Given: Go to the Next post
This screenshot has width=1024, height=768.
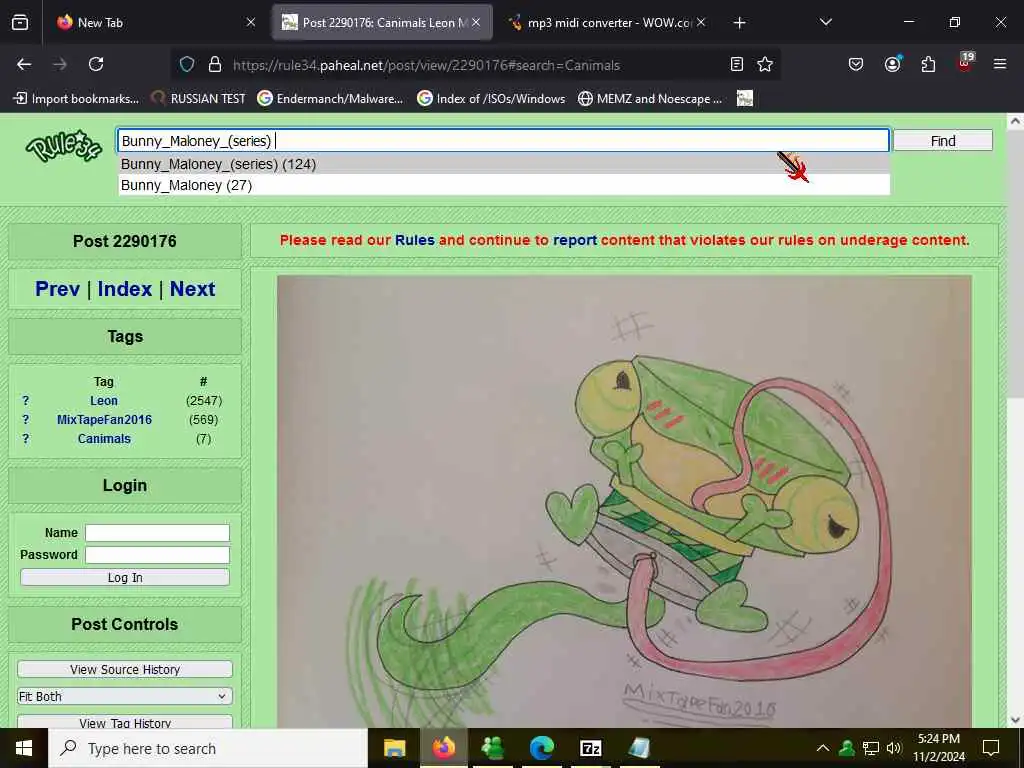Looking at the screenshot, I should click(x=193, y=289).
